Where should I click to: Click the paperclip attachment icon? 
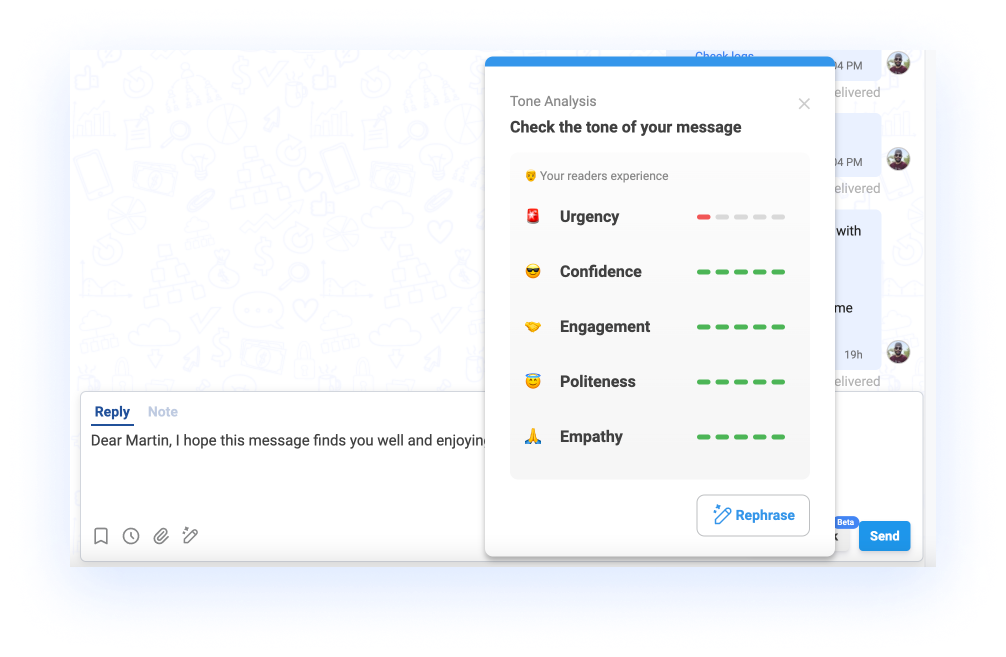coord(160,536)
